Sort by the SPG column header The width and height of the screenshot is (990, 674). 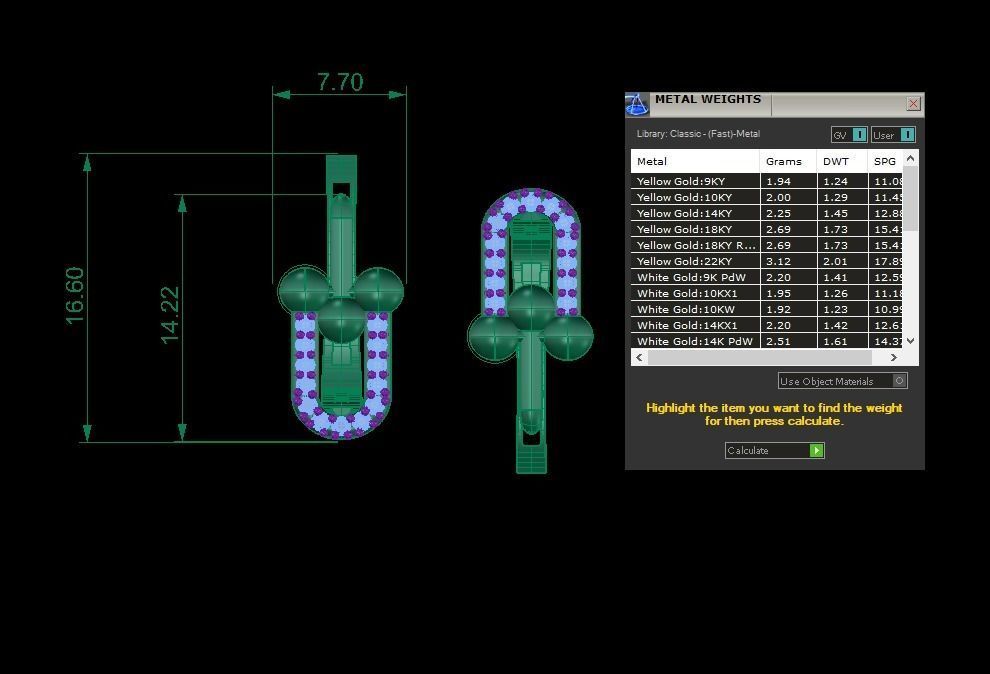pyautogui.click(x=885, y=161)
